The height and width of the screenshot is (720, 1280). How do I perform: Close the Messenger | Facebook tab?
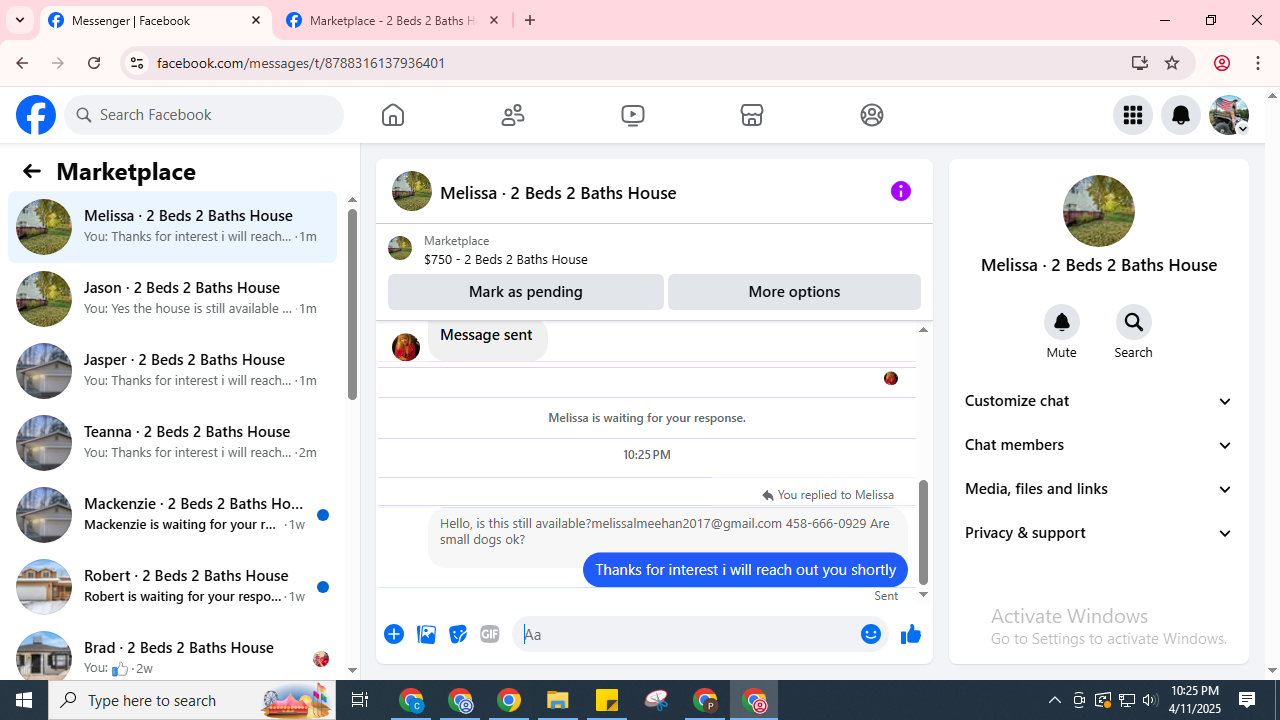256,20
